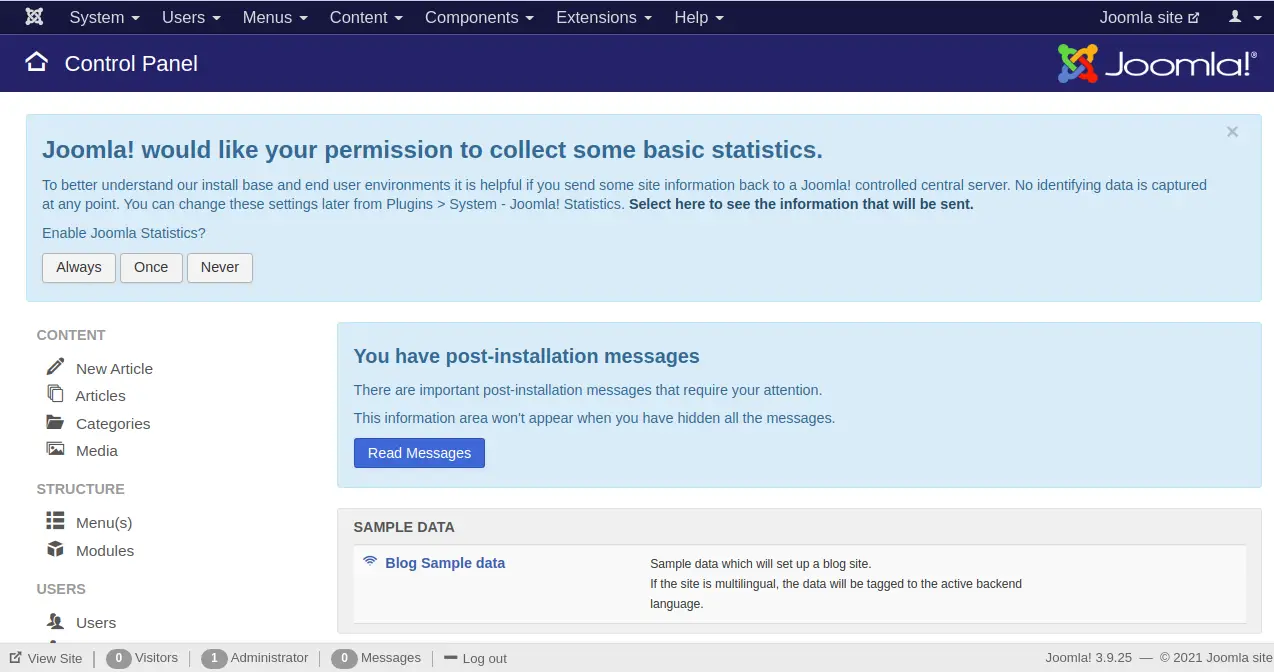Click the pencil icon beside New Article
The width and height of the screenshot is (1274, 672).
point(55,366)
